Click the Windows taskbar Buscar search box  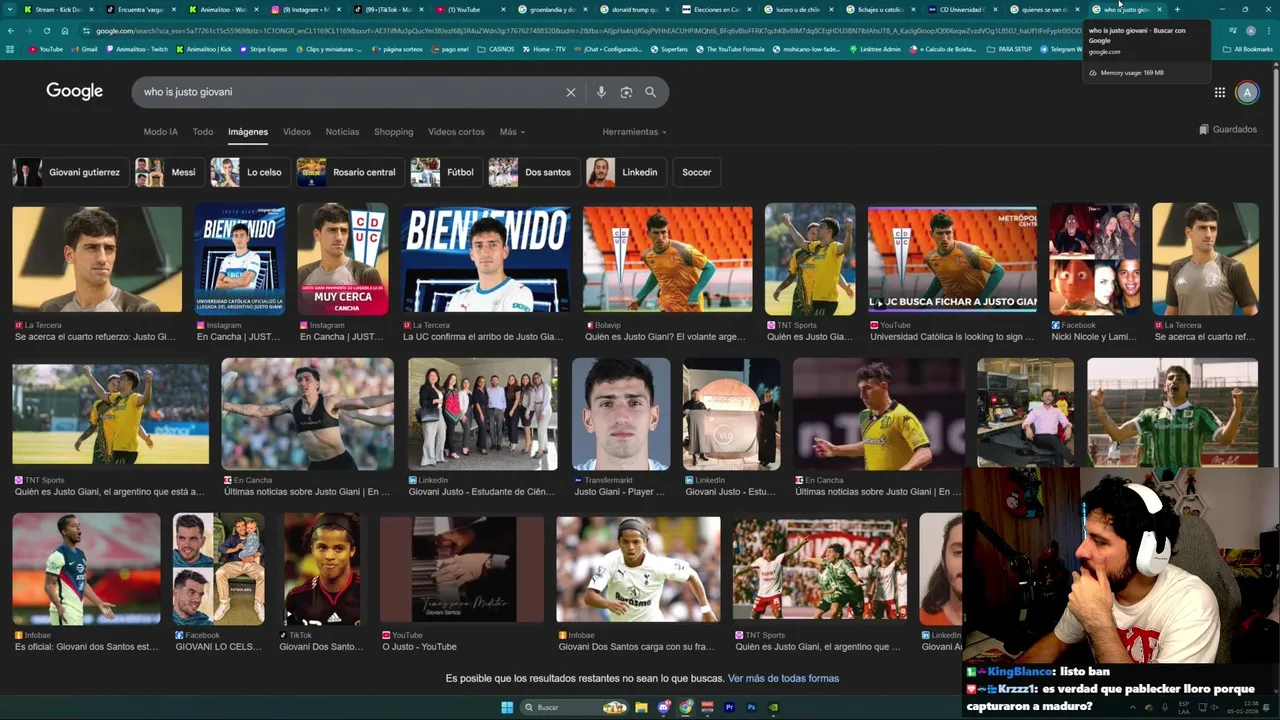574,707
